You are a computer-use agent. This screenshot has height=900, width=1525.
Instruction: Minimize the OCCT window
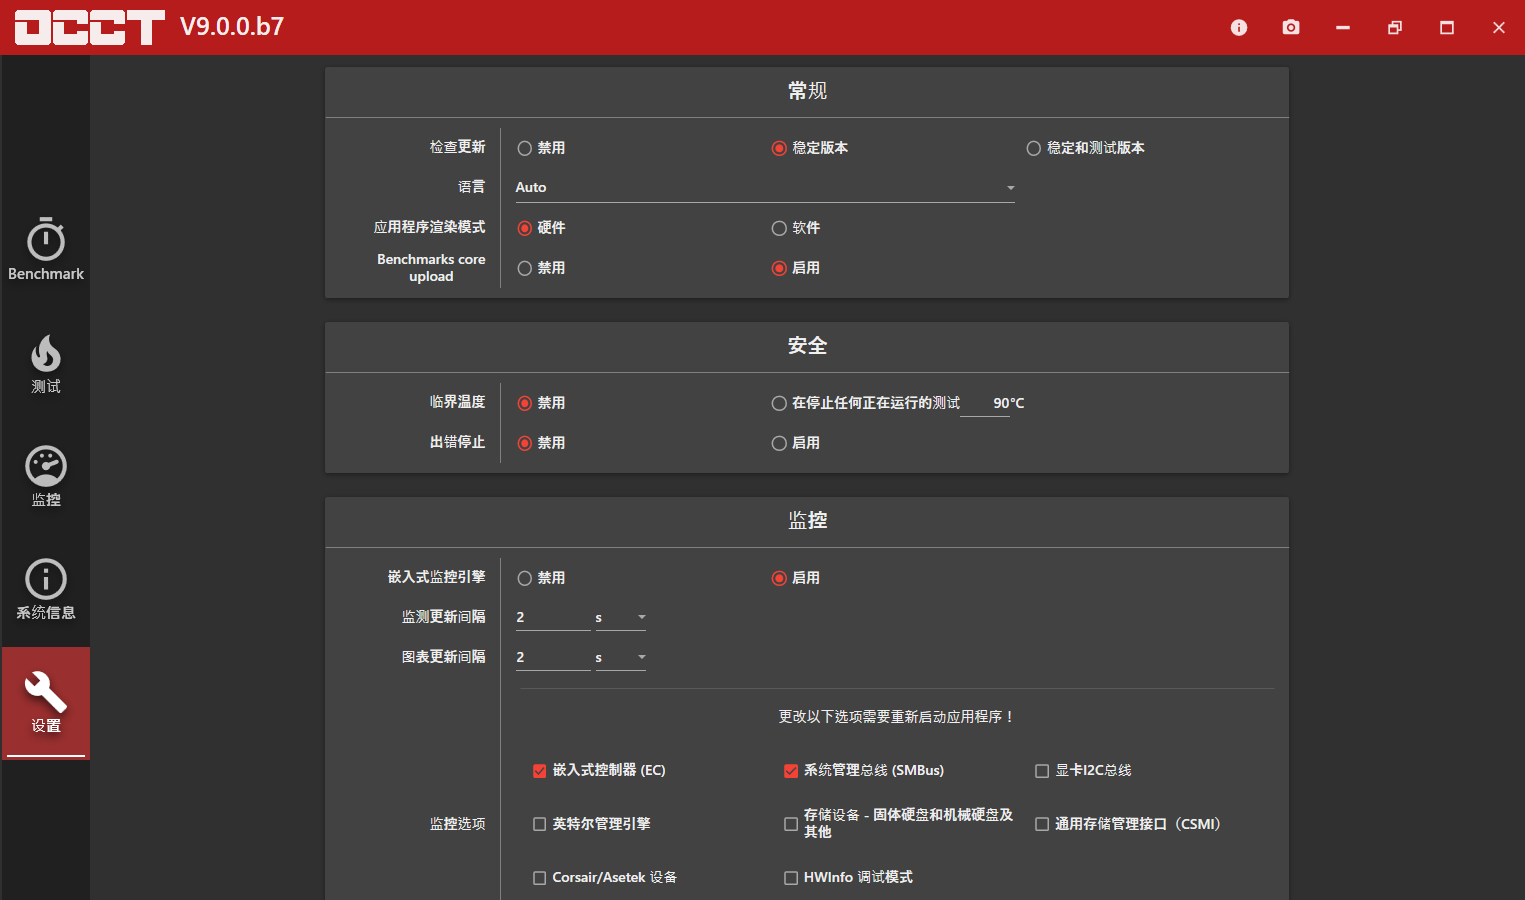click(1343, 28)
